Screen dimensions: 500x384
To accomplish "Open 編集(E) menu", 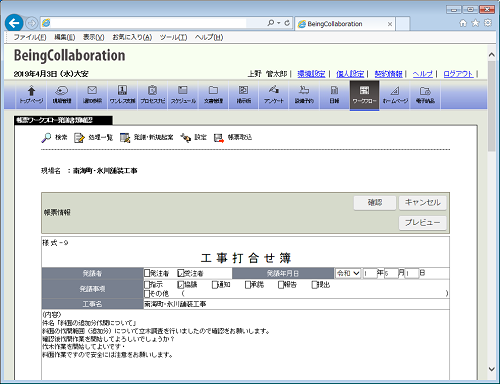I will (65, 37).
